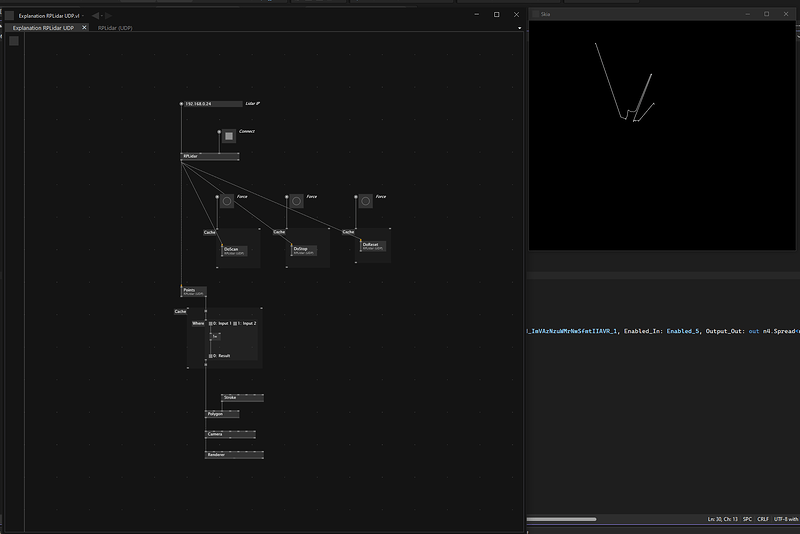800x534 pixels.
Task: Click the Output_Out parameter in code editor
Action: click(725, 331)
